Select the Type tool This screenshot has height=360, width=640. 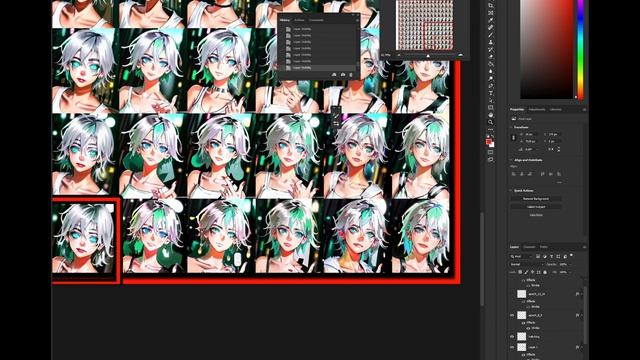pyautogui.click(x=491, y=93)
